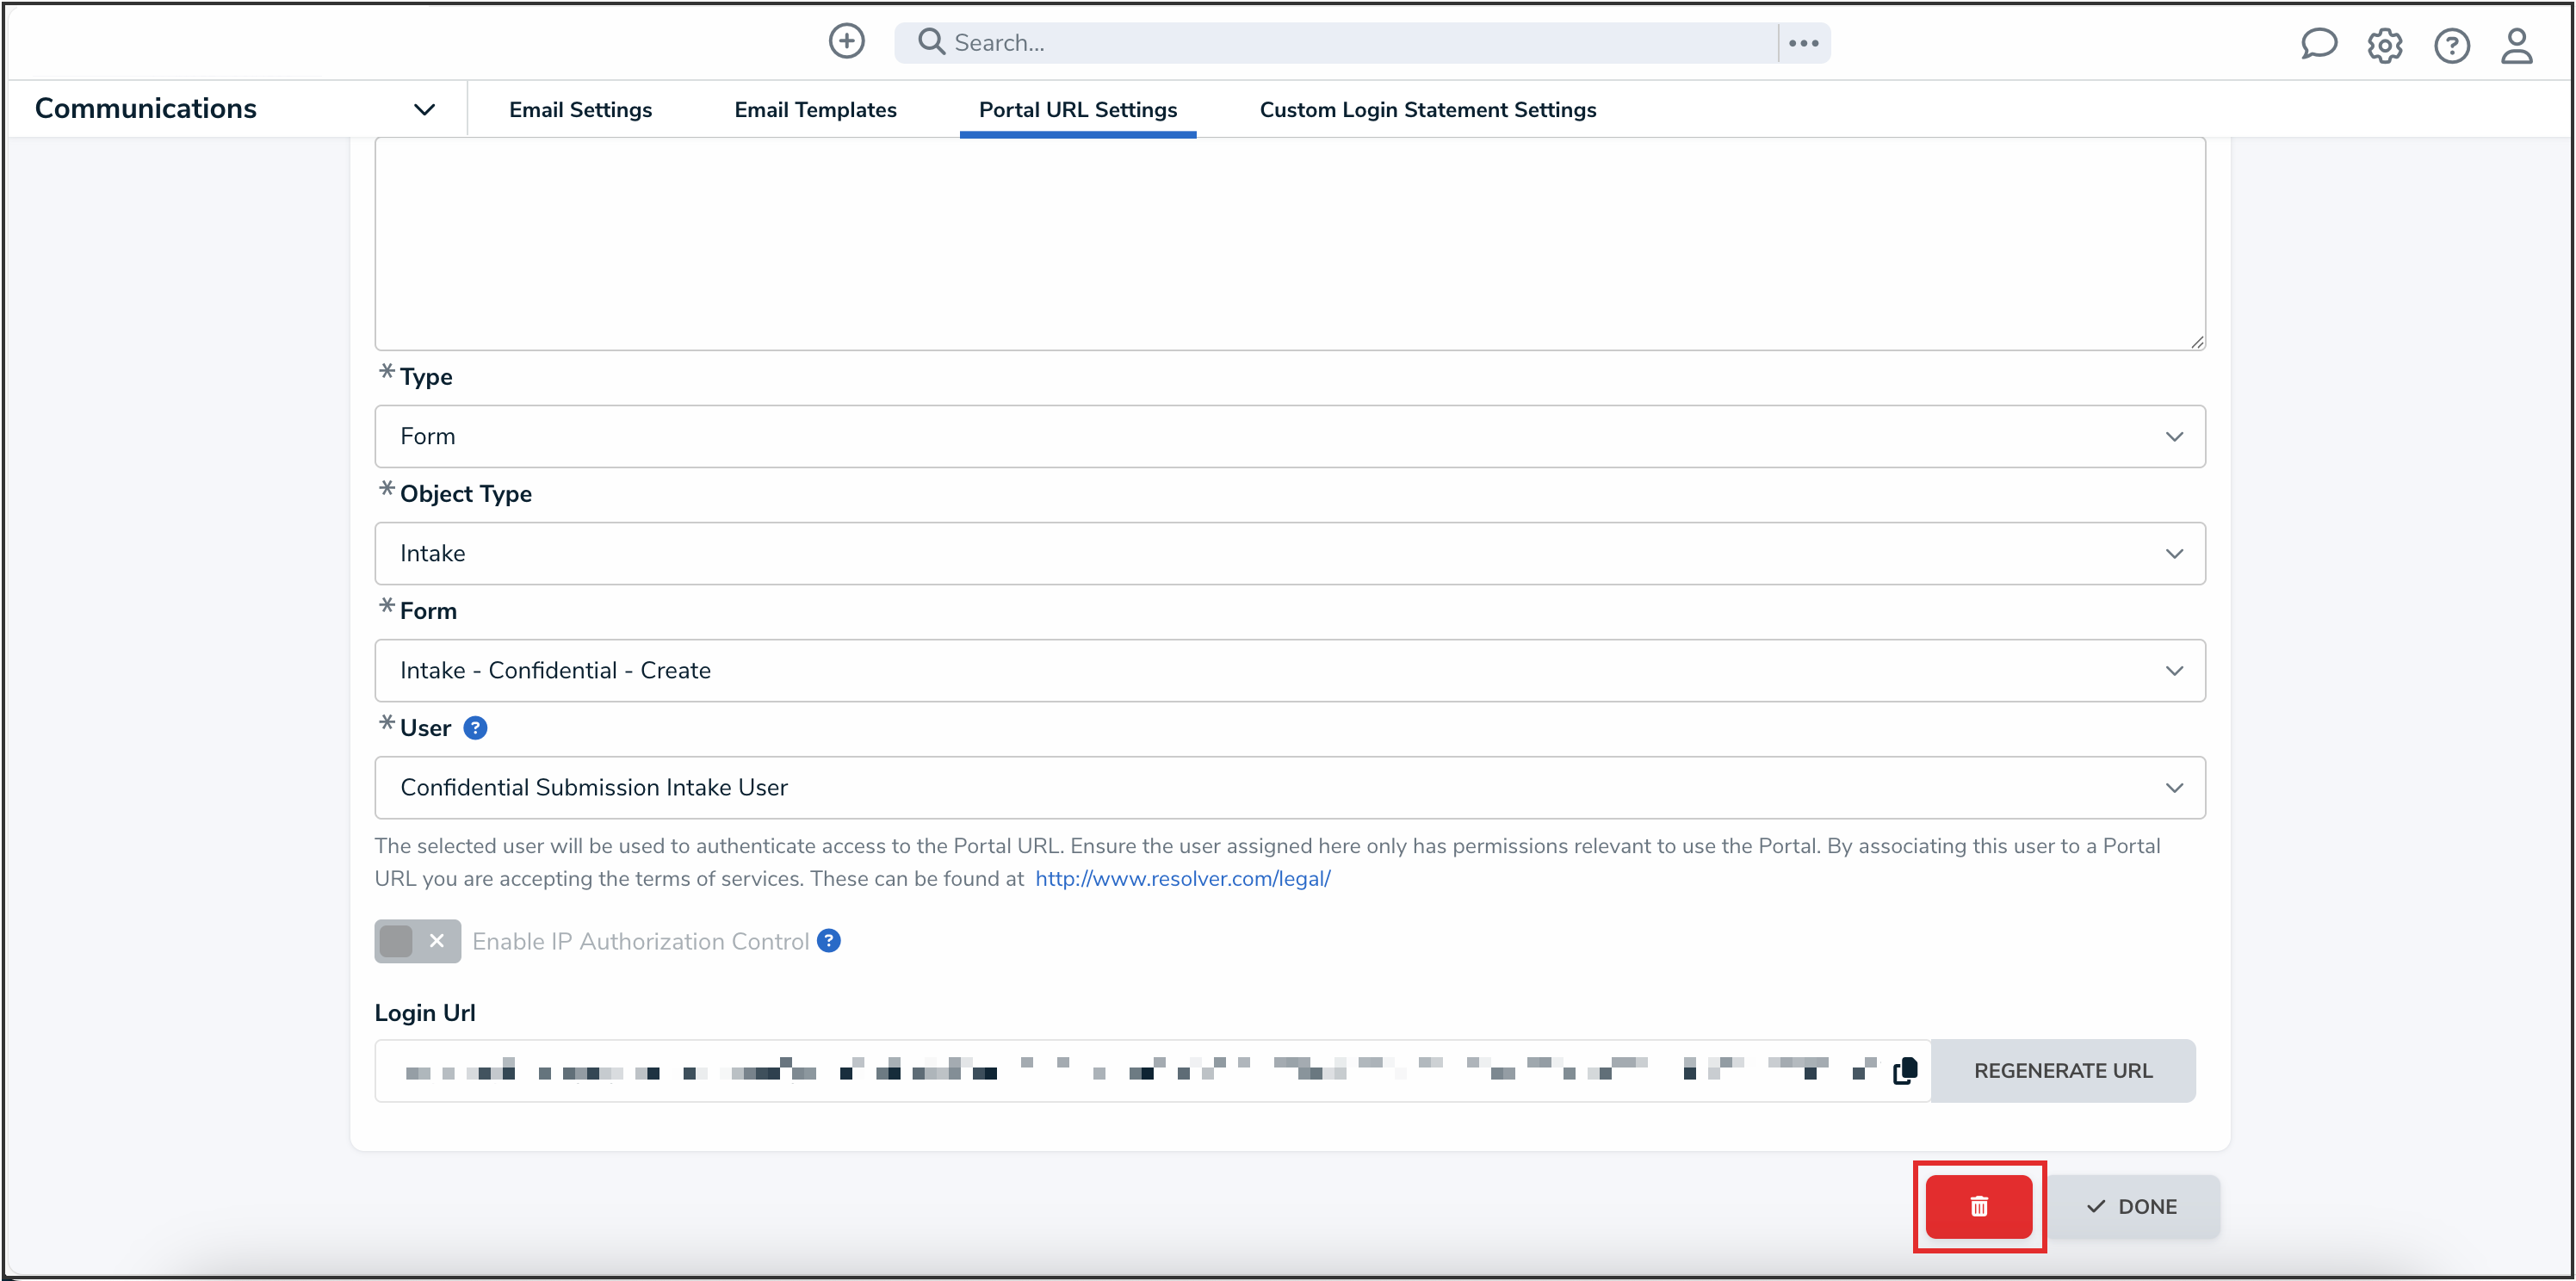
Task: Expand the Type dropdown showing Form
Action: tap(1289, 436)
